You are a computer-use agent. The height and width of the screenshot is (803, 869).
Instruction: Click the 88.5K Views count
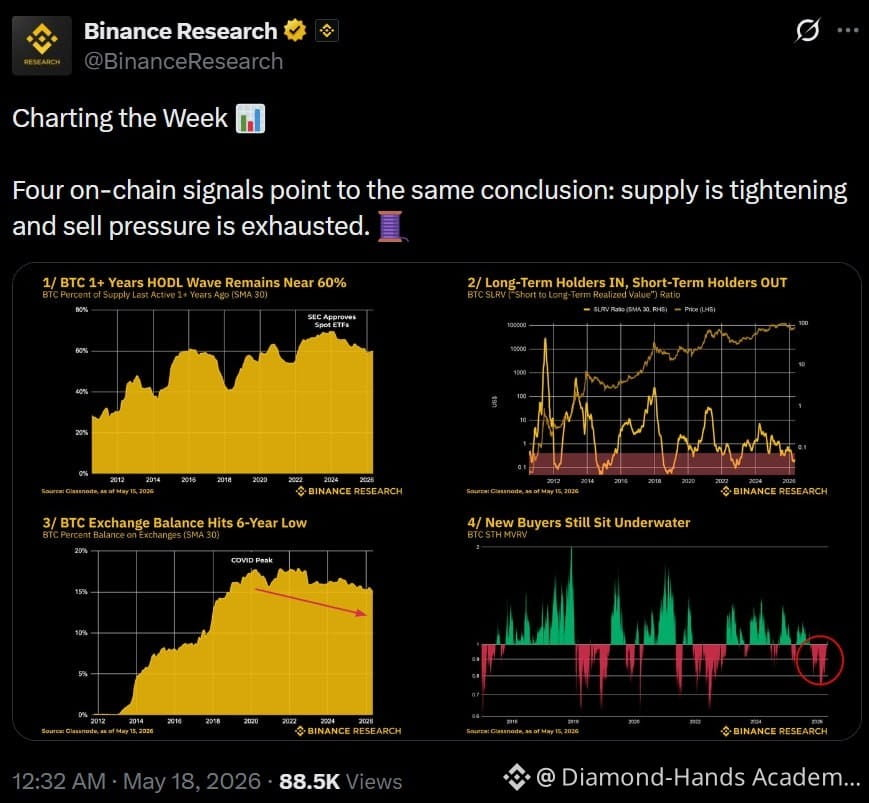(x=340, y=781)
